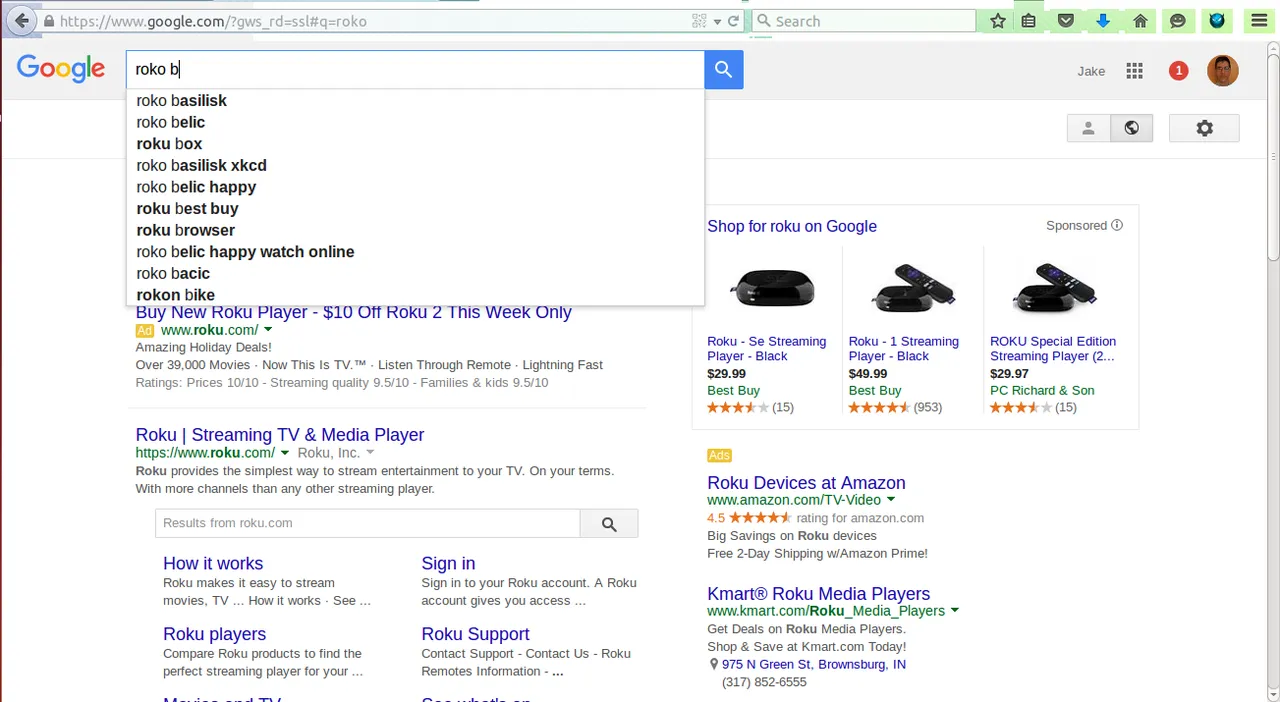Screen dimensions: 1280x702
Task: Click the lock icon in address bar
Action: [49, 21]
